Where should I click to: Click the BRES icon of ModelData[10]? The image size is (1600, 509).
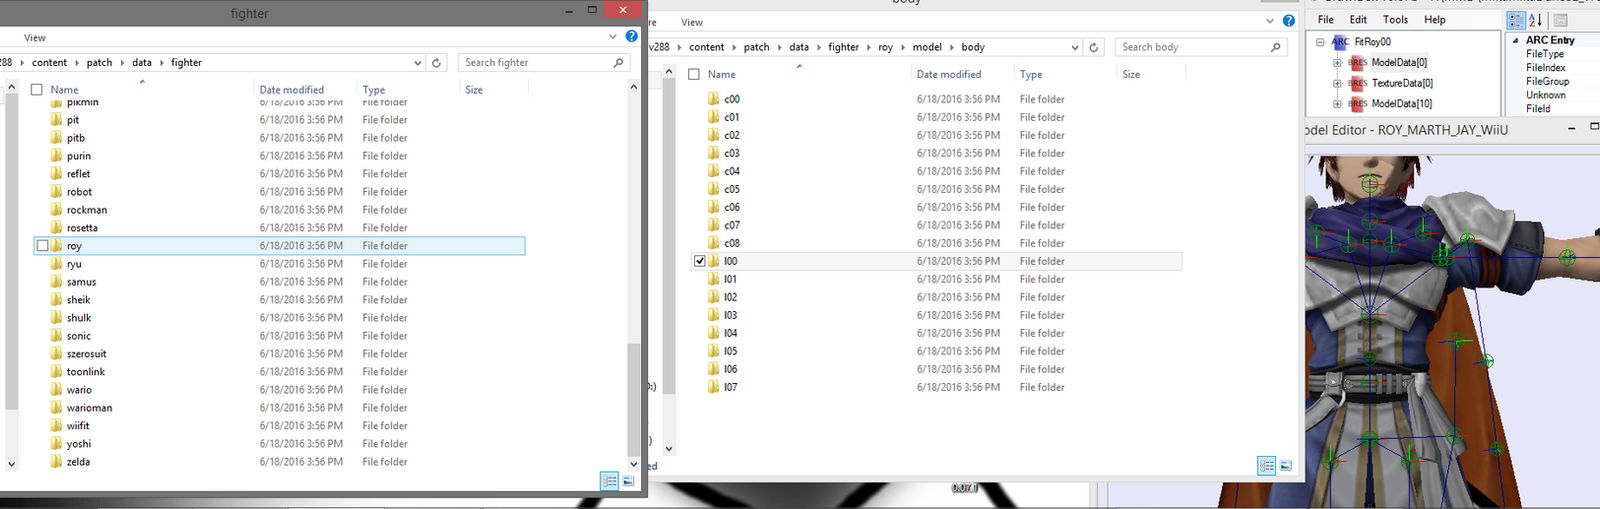pyautogui.click(x=1357, y=103)
